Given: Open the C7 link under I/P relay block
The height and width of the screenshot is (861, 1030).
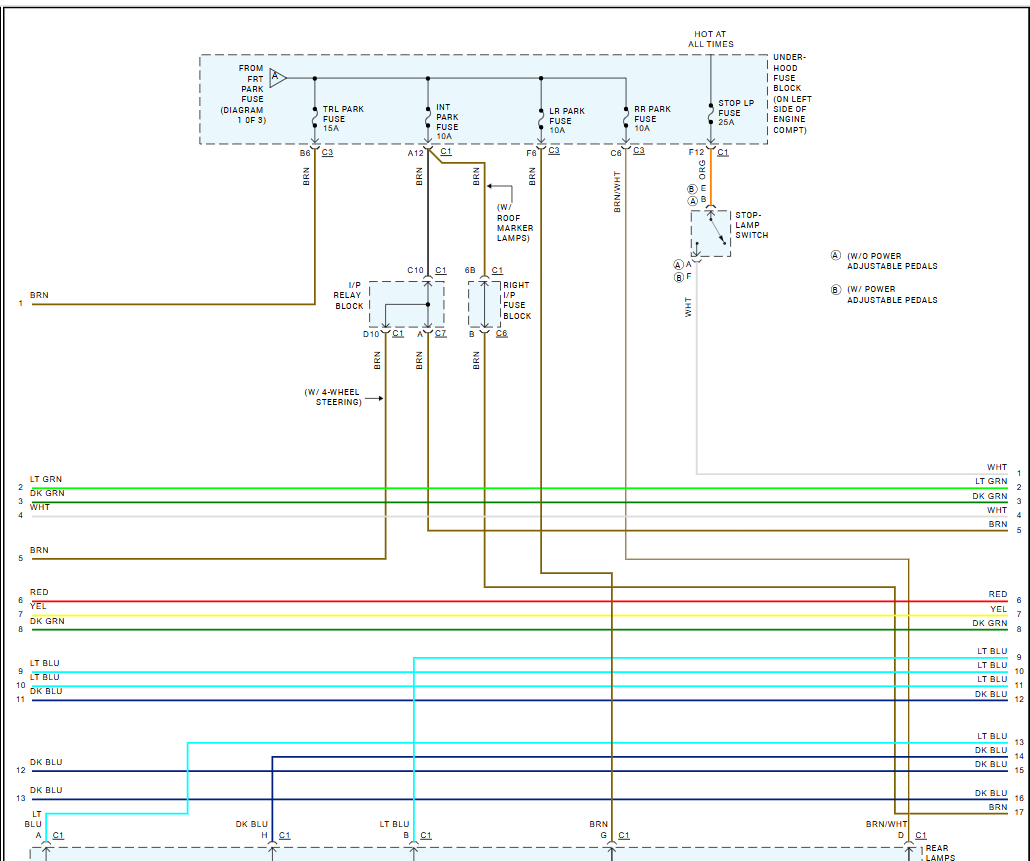Looking at the screenshot, I should click(x=440, y=334).
